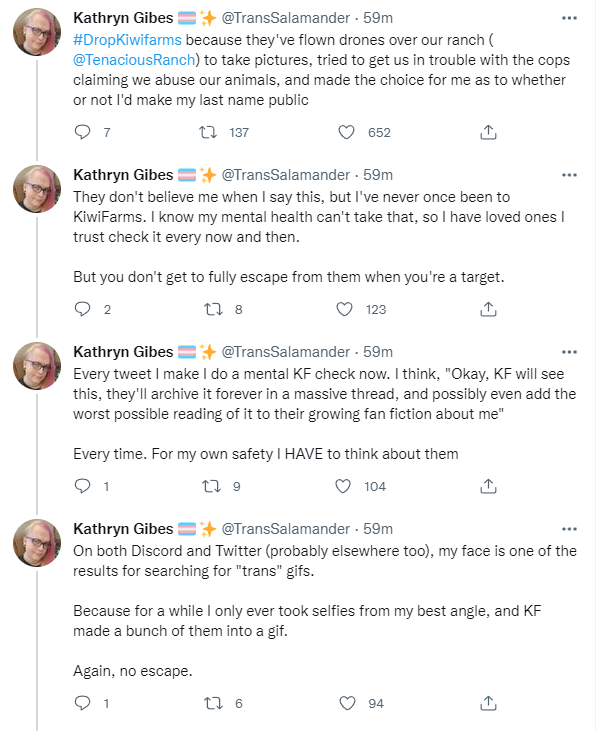Like the tweet with 123 likes
This screenshot has height=731, width=600.
click(345, 309)
